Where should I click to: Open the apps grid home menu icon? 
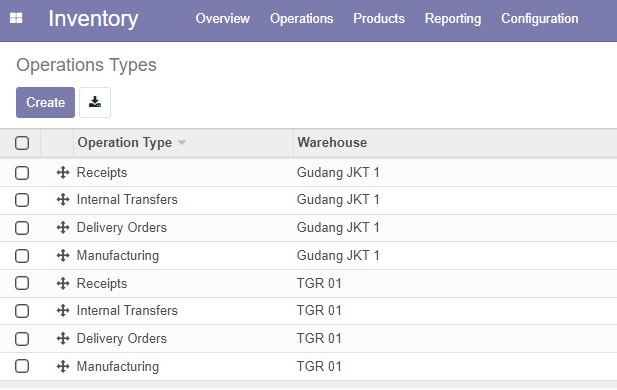[16, 18]
